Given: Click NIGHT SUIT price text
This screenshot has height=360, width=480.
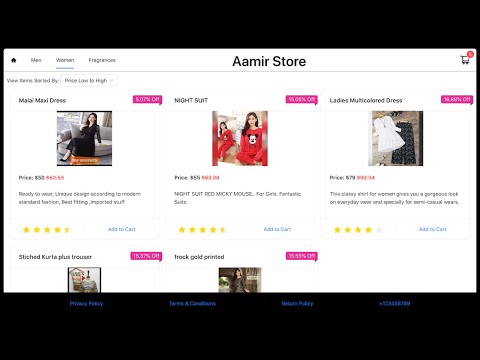Looking at the screenshot, I should (197, 178).
